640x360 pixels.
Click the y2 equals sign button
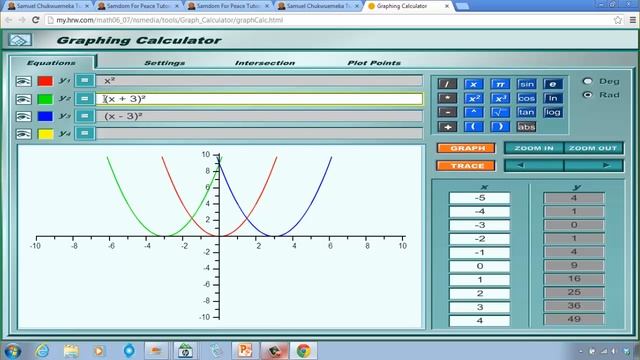click(85, 98)
